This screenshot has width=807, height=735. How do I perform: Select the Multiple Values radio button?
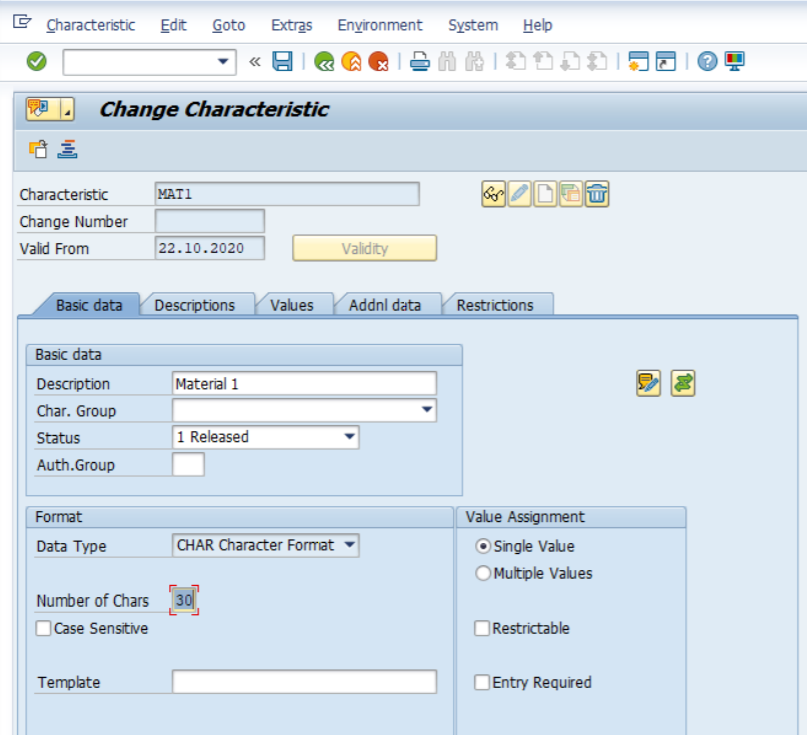[x=483, y=573]
